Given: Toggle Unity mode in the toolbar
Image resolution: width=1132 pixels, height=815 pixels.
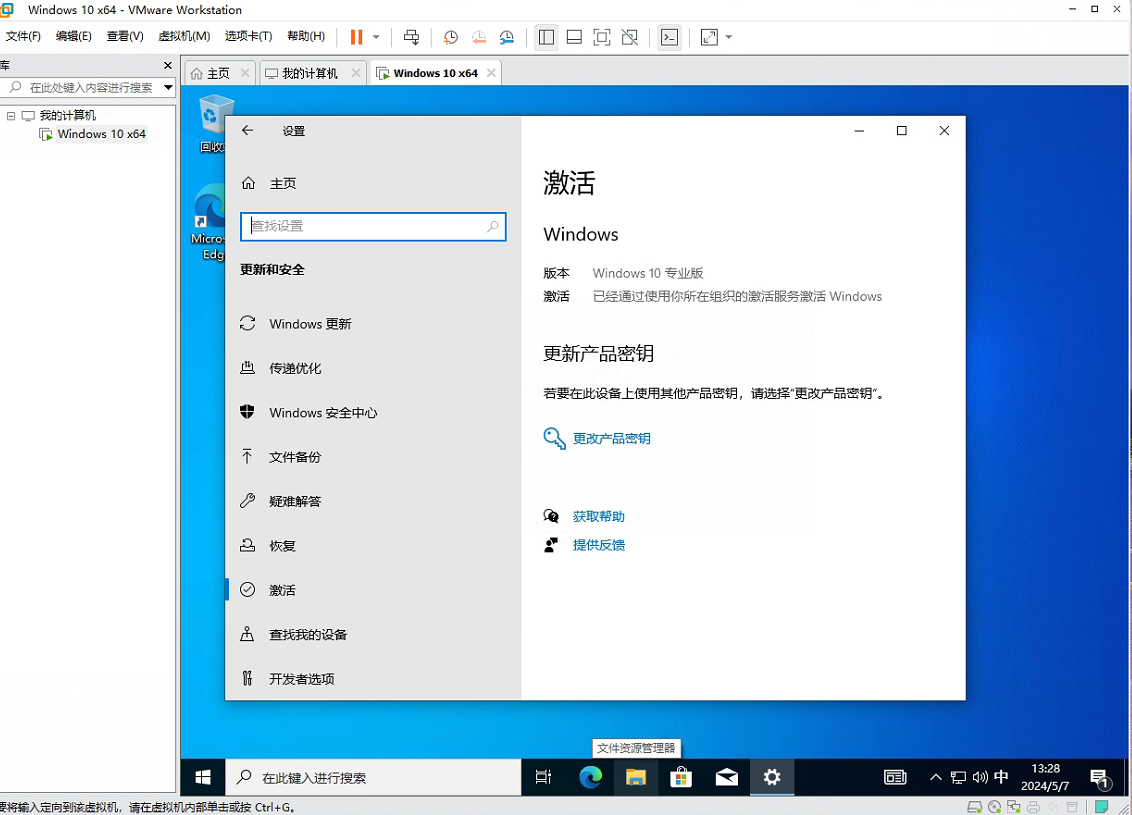Looking at the screenshot, I should [x=630, y=37].
